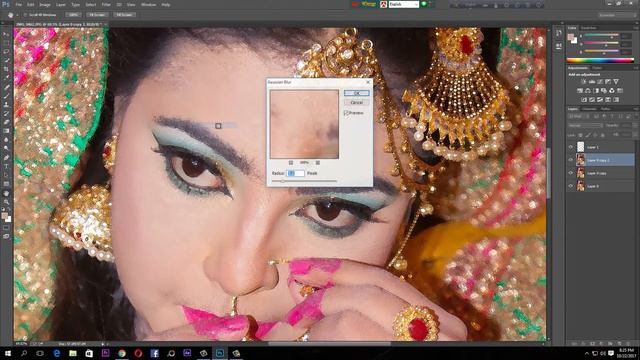Open the Image menu
This screenshot has width=640, height=360.
click(45, 4)
